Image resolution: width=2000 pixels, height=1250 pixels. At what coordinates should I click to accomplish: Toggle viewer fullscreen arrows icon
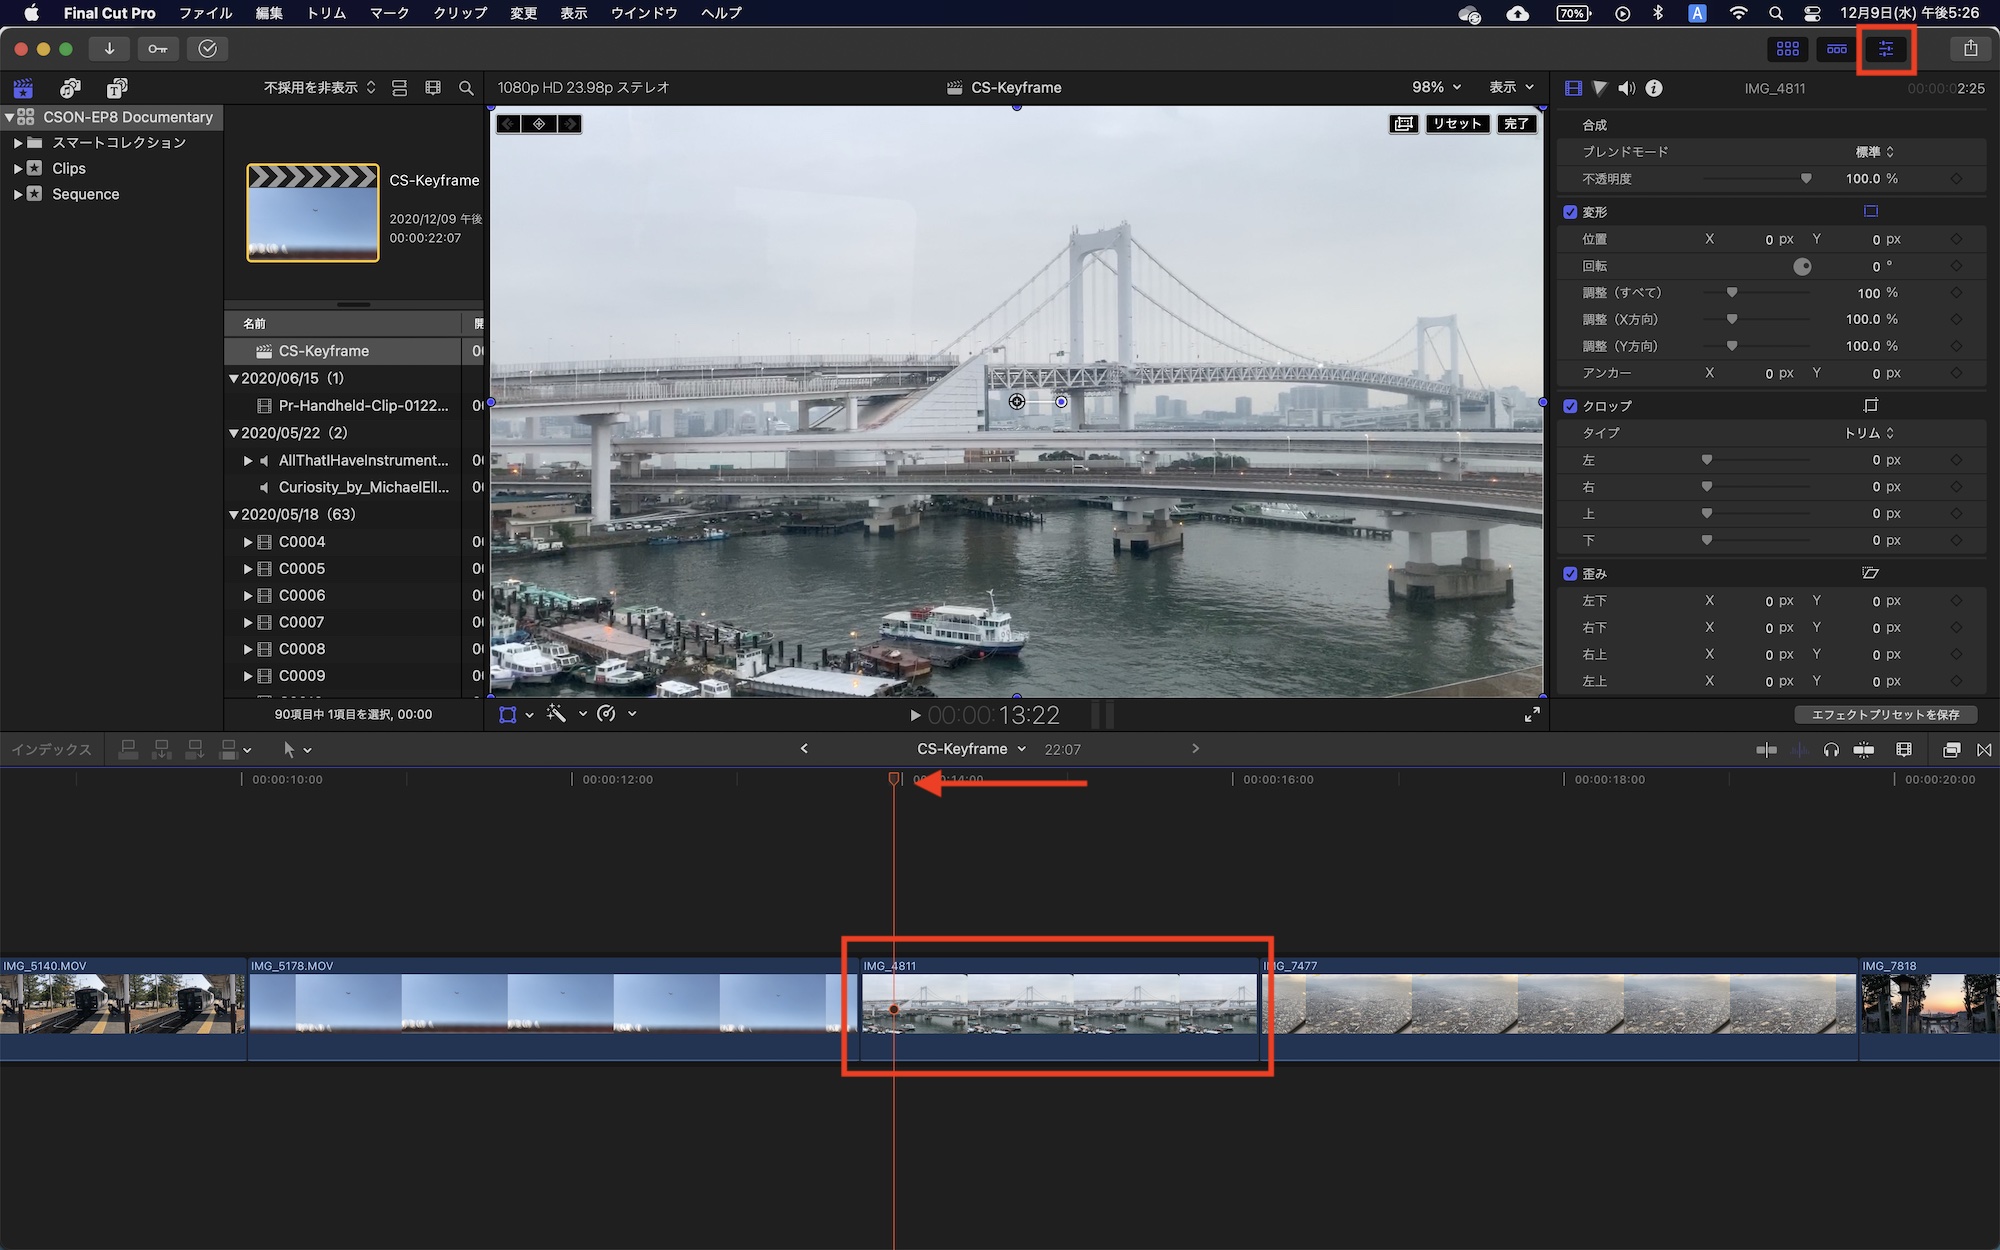coord(1532,714)
